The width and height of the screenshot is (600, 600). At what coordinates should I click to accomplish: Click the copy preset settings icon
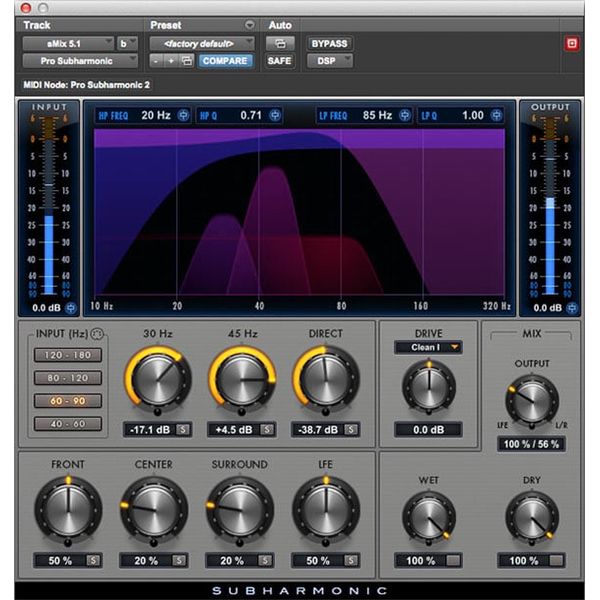[x=187, y=61]
